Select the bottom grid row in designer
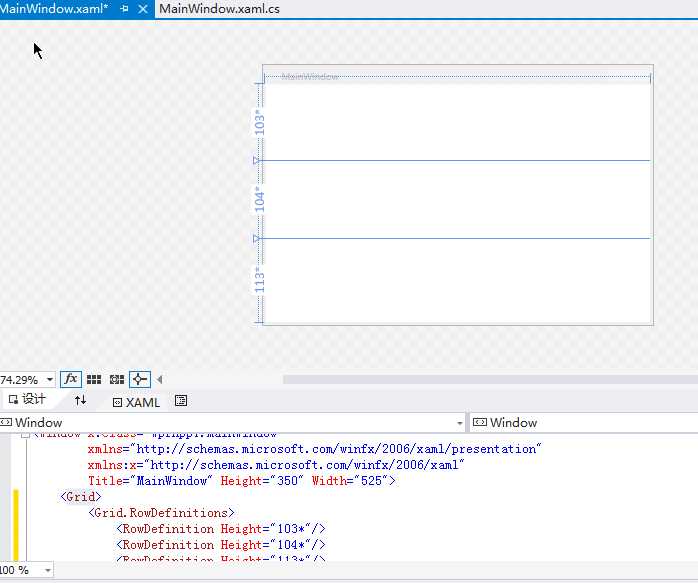The width and height of the screenshot is (698, 583). (x=457, y=281)
